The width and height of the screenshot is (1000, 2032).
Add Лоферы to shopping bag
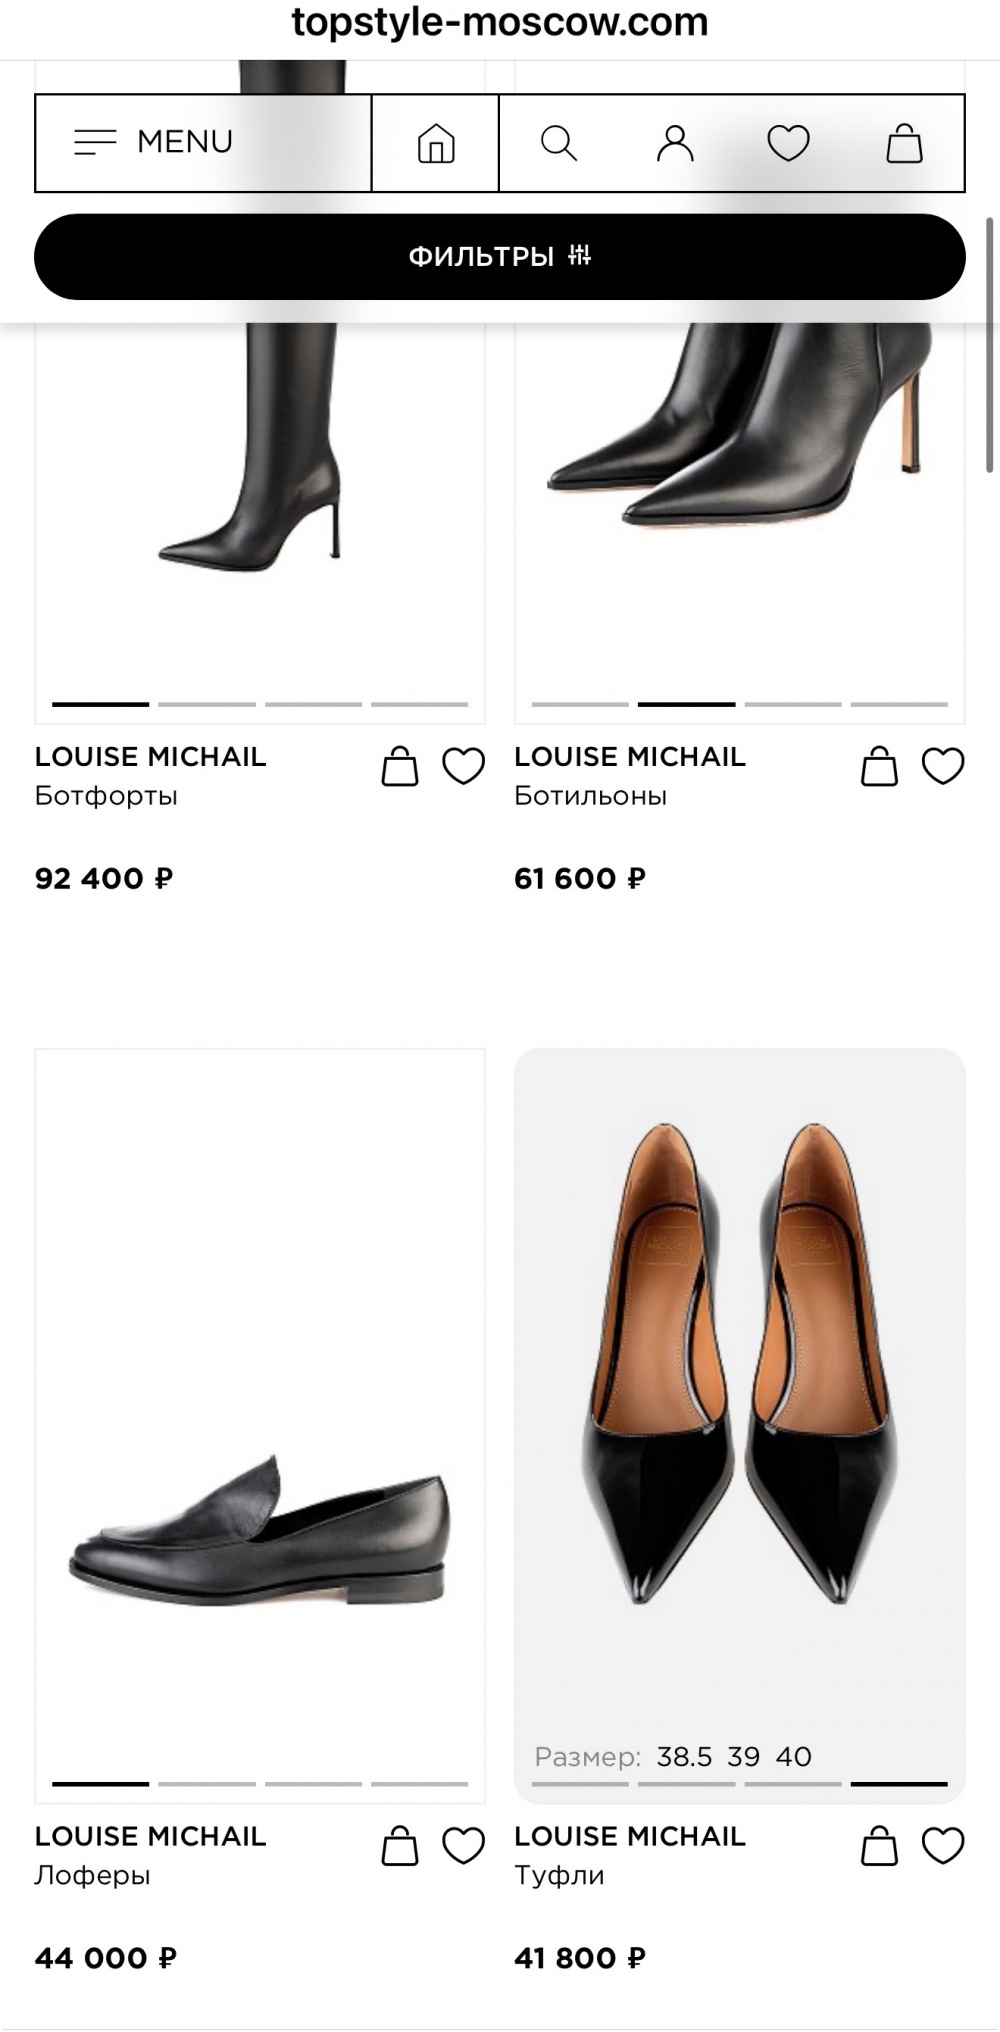400,1846
